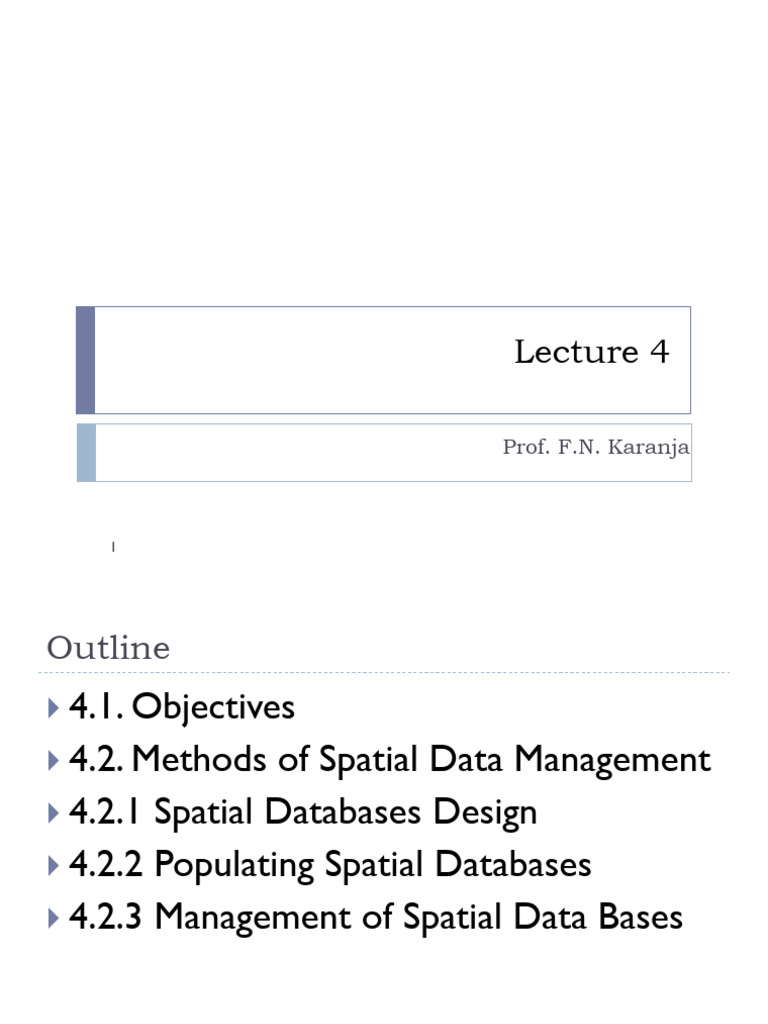Image resolution: width=768 pixels, height=1024 pixels.
Task: Select the light blue block beside the professor name
Action: [x=86, y=452]
